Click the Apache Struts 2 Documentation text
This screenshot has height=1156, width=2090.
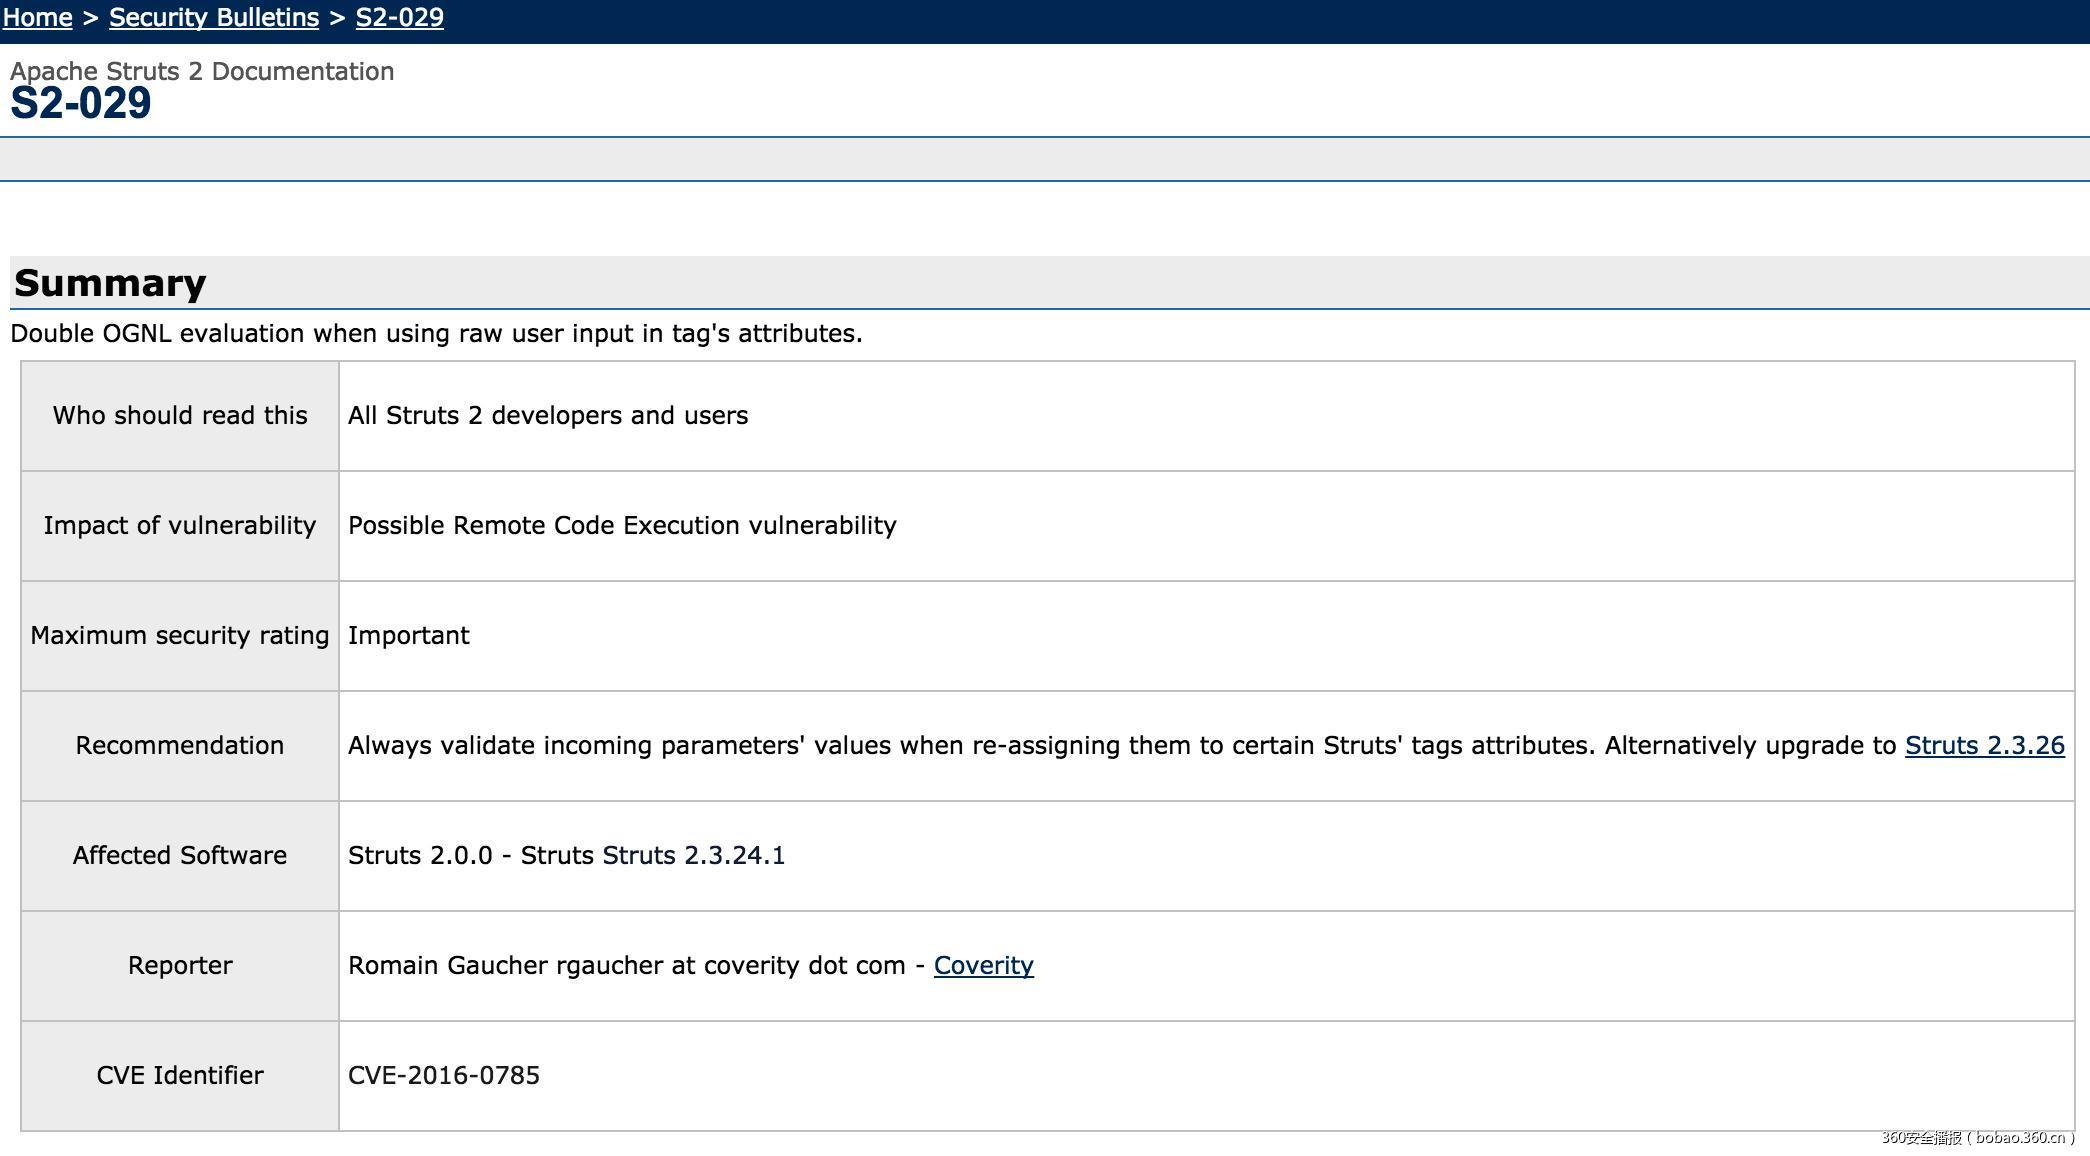pos(202,72)
